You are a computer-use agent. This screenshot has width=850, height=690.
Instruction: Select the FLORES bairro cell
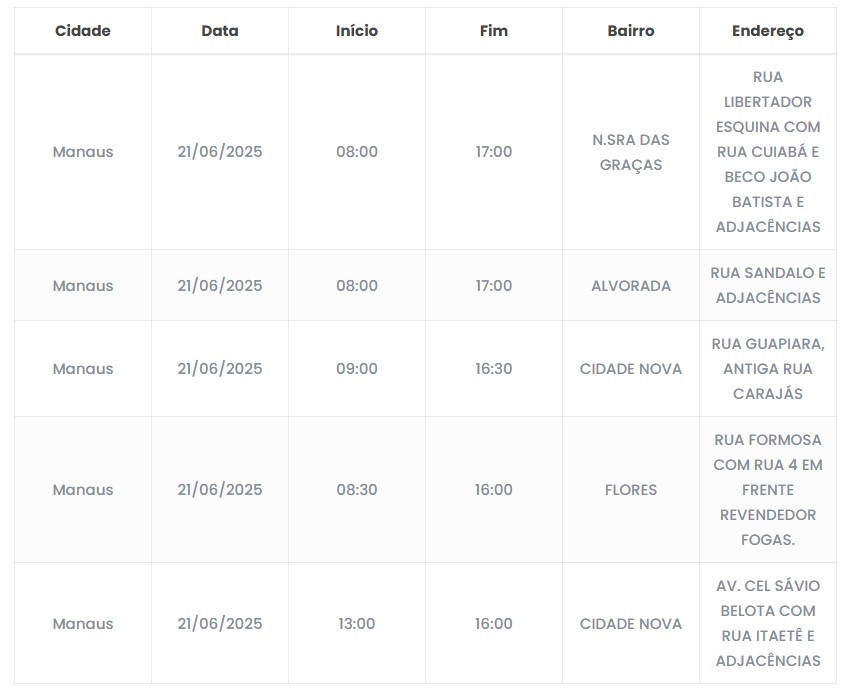click(x=631, y=490)
